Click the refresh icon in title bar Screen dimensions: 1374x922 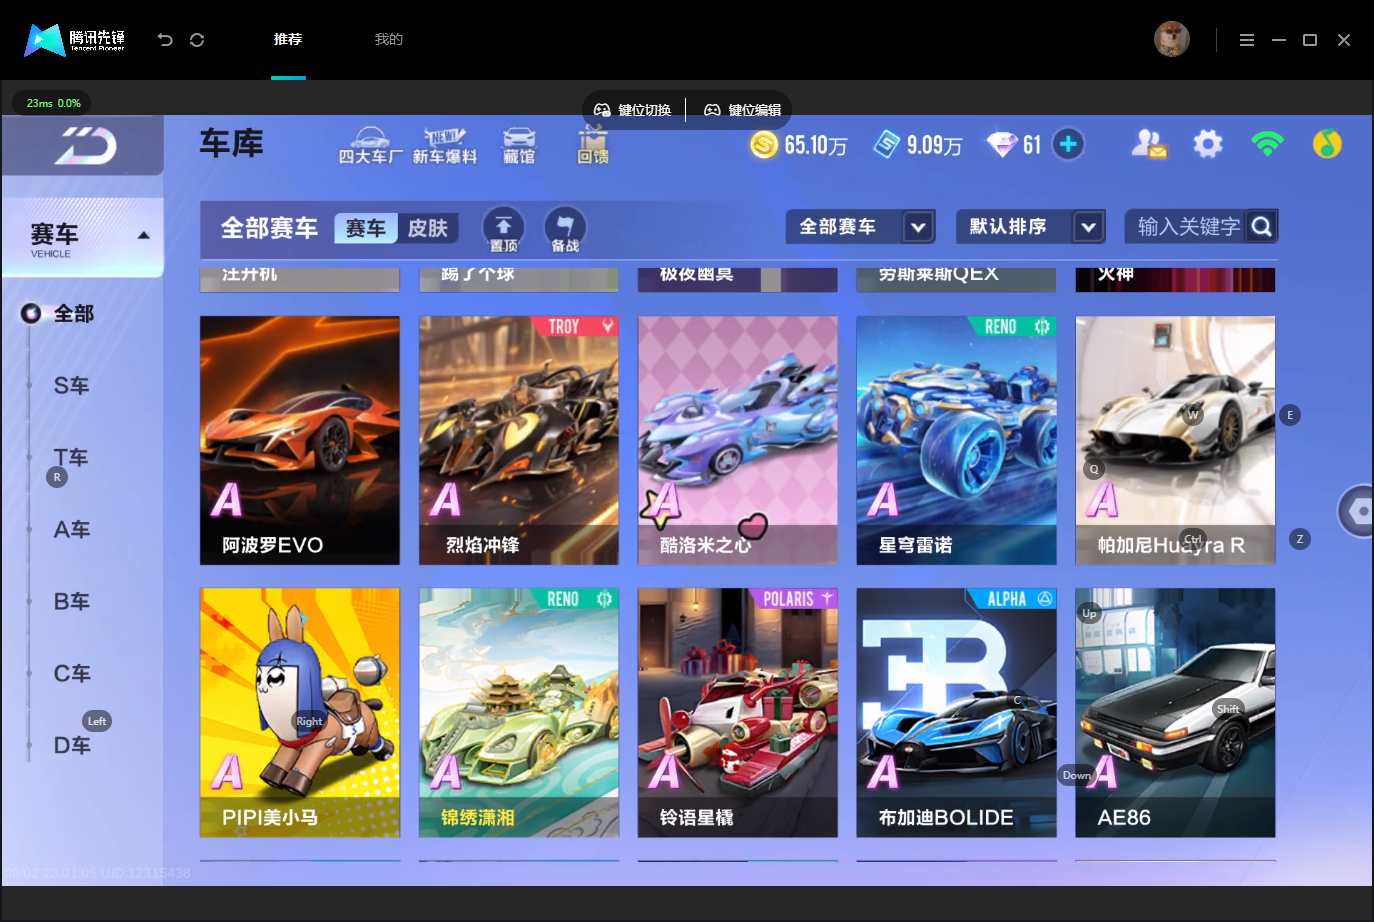tap(197, 40)
